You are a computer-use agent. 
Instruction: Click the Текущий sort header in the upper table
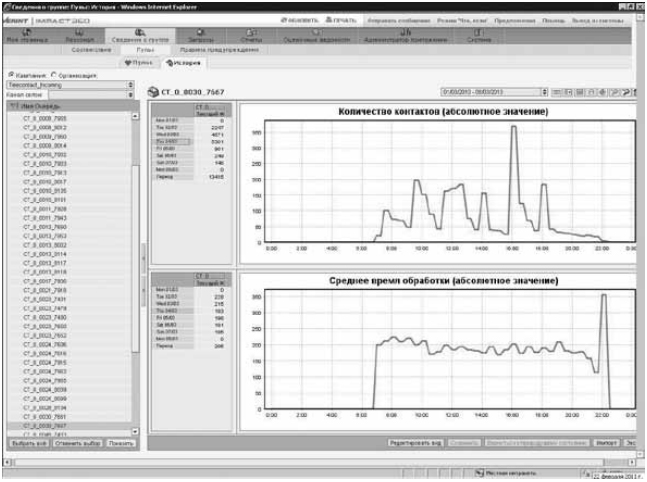tap(210, 113)
